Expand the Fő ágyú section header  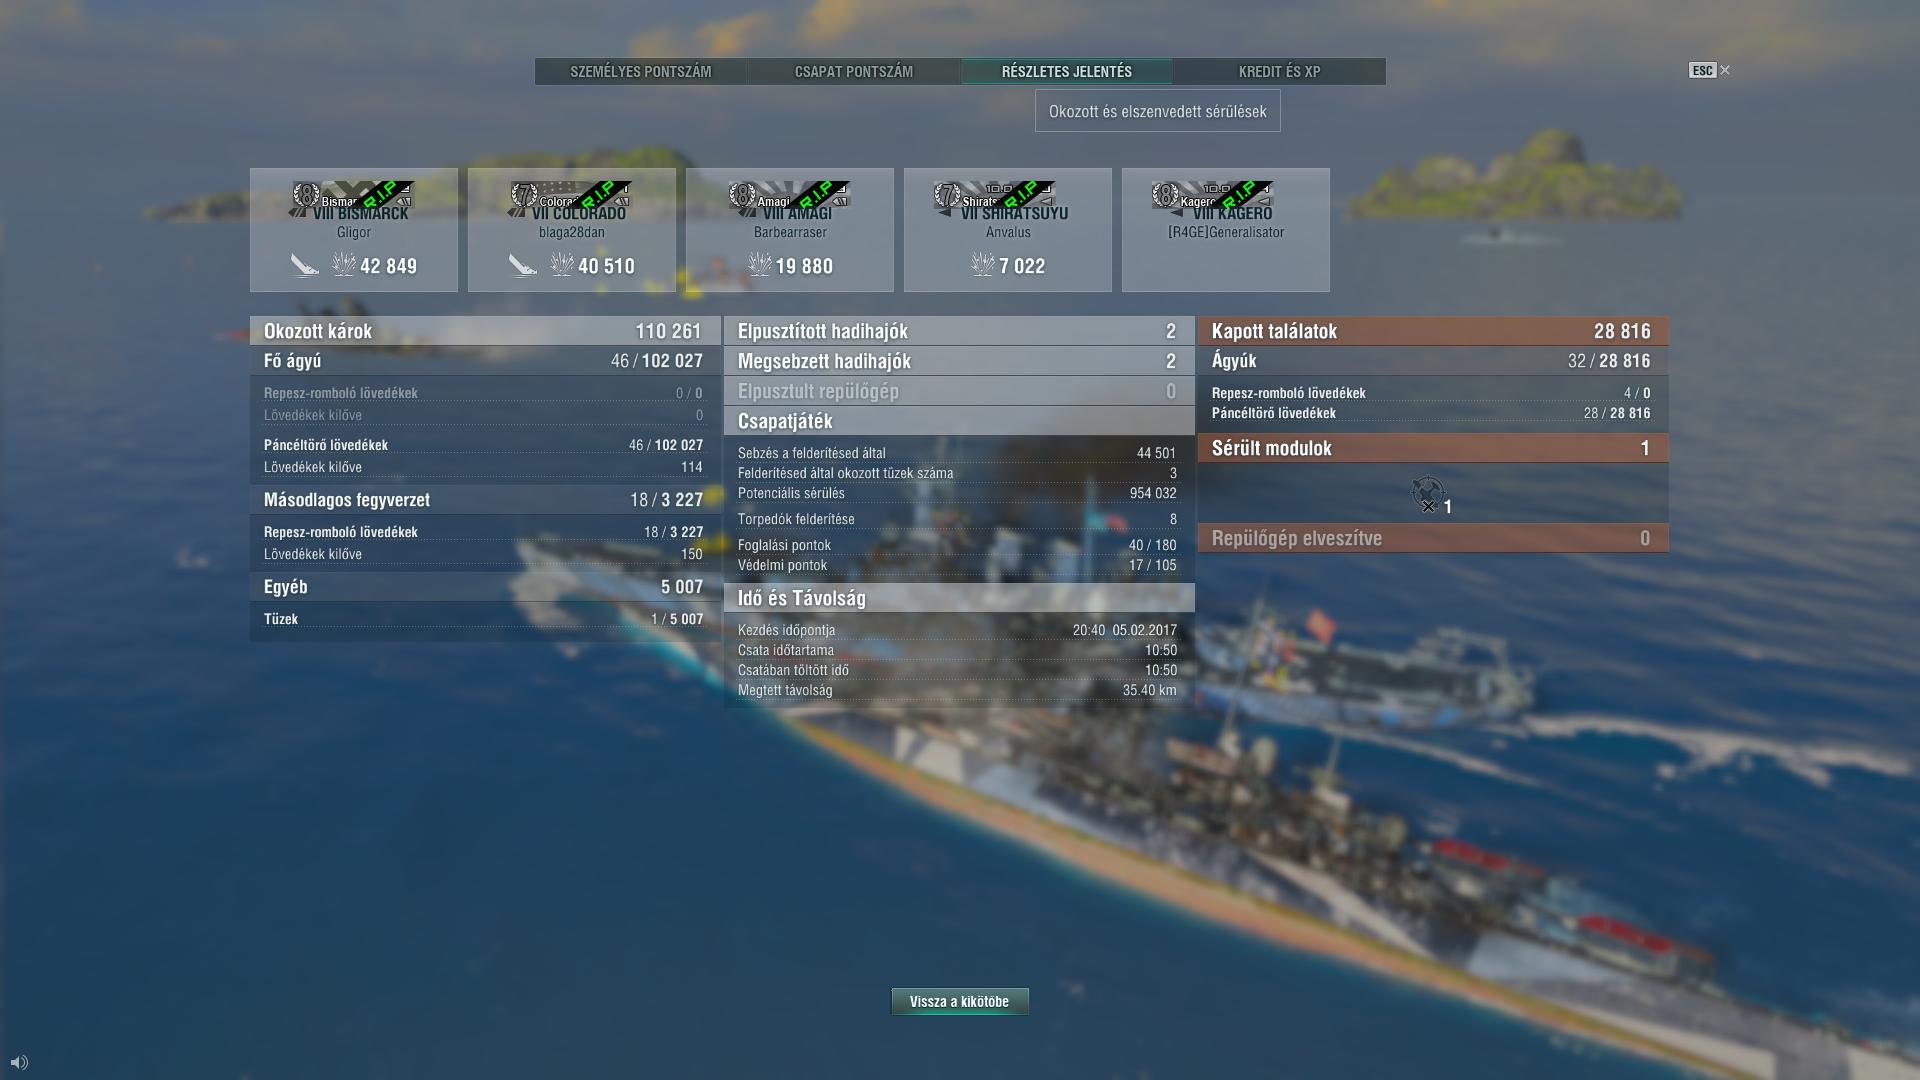(x=484, y=361)
